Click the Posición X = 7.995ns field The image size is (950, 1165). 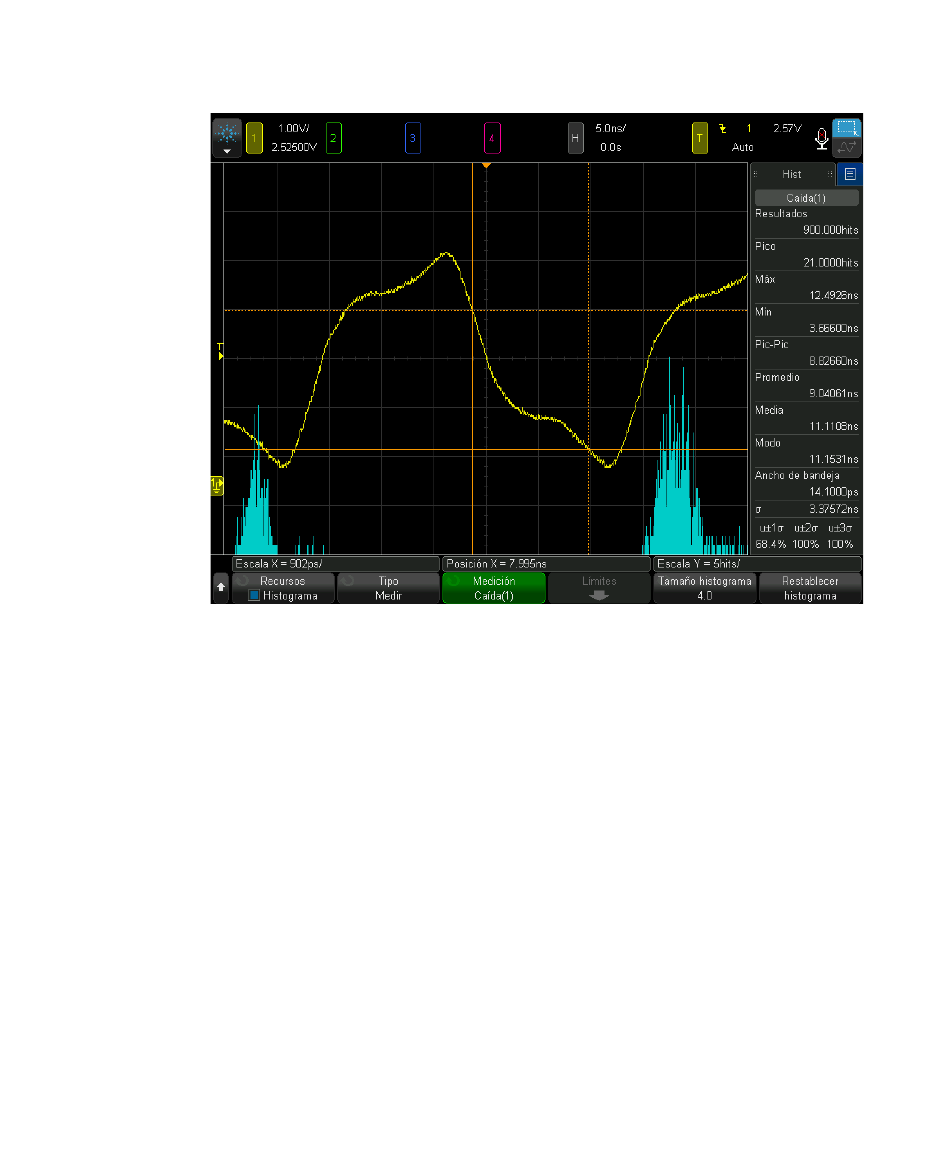coord(546,564)
